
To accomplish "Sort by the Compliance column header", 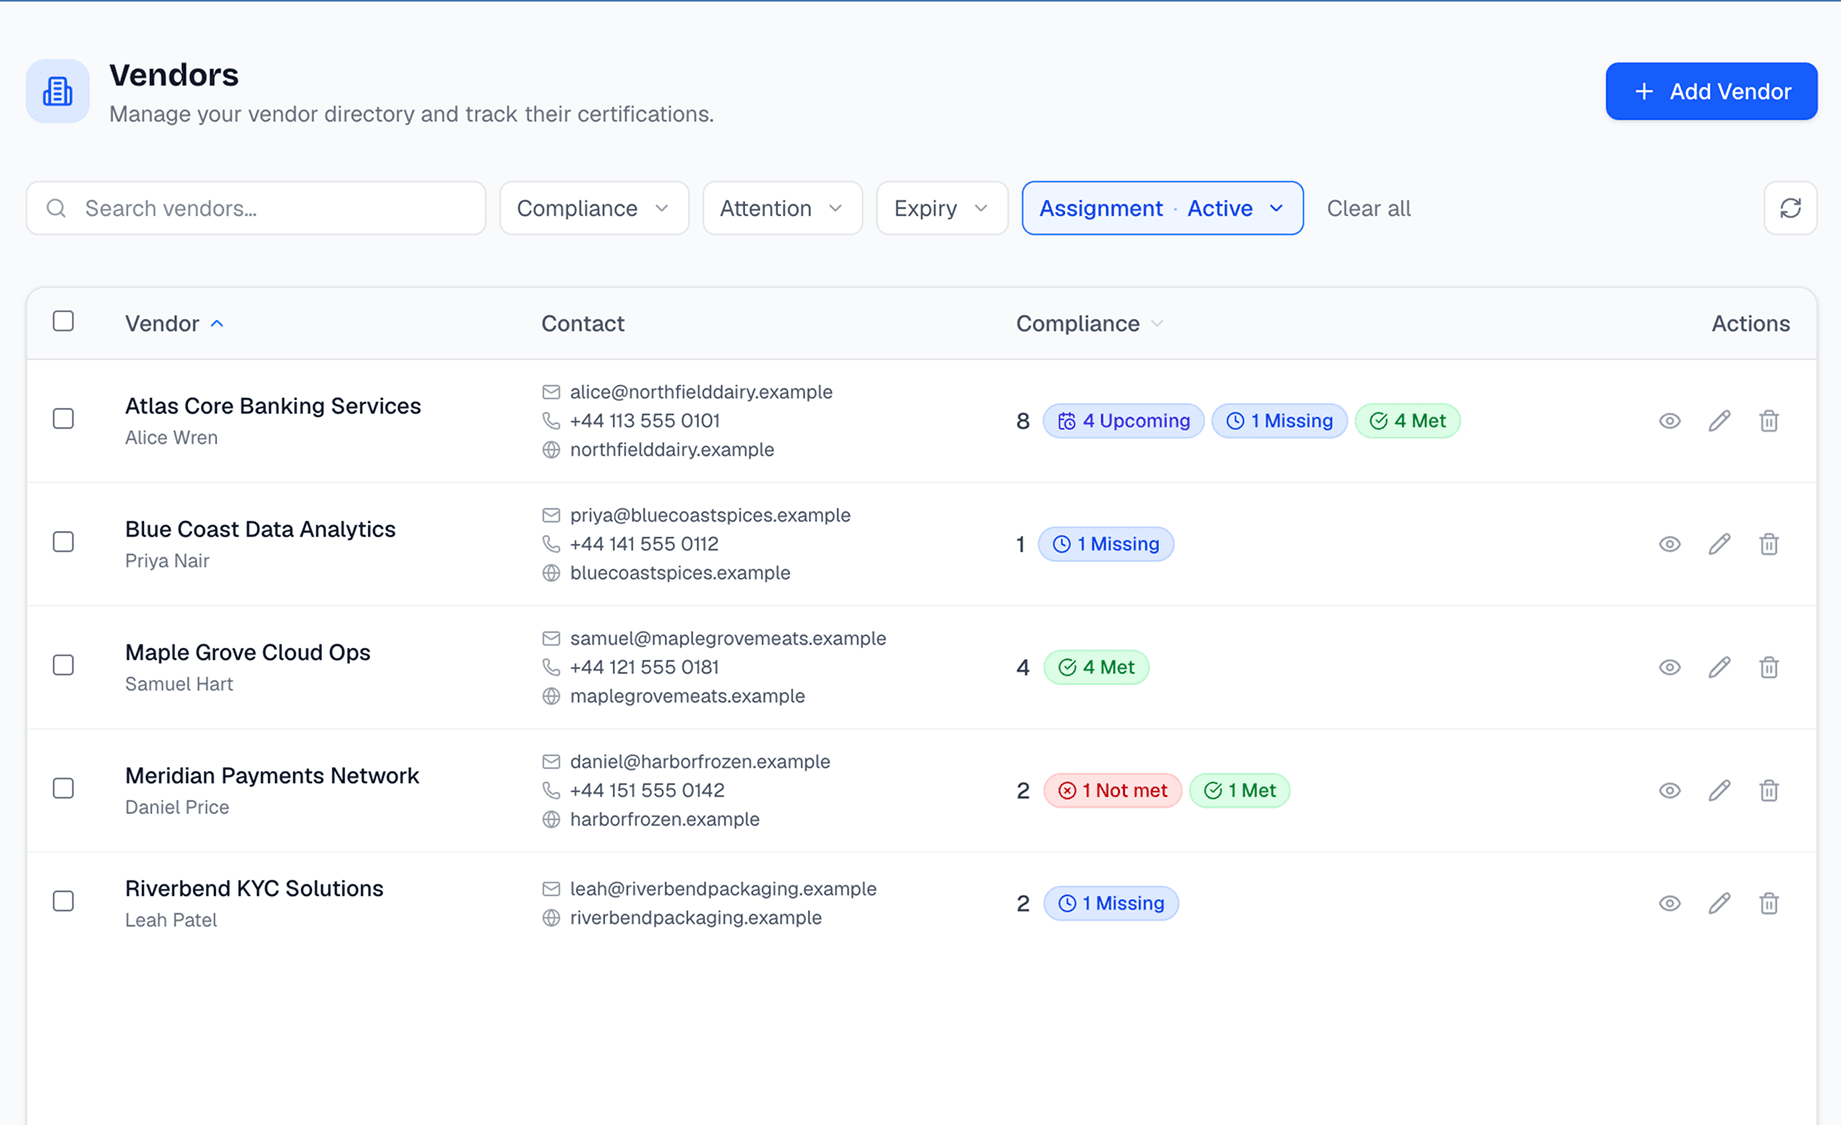I will click(1090, 323).
